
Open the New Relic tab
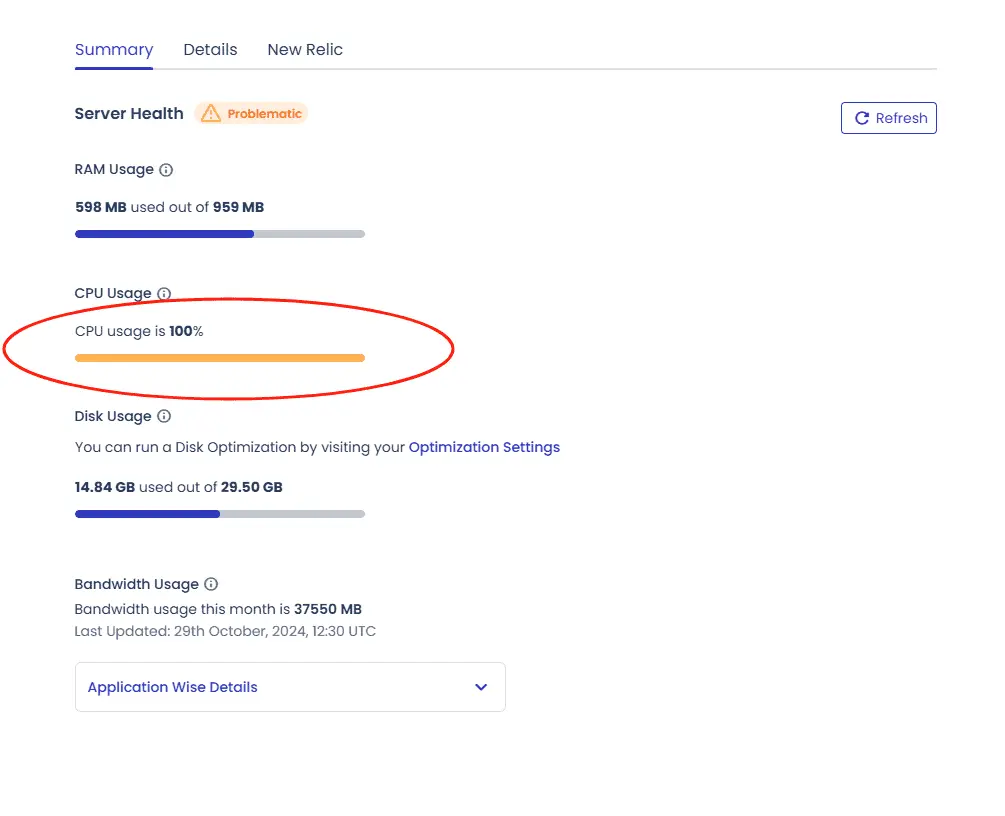[x=305, y=49]
